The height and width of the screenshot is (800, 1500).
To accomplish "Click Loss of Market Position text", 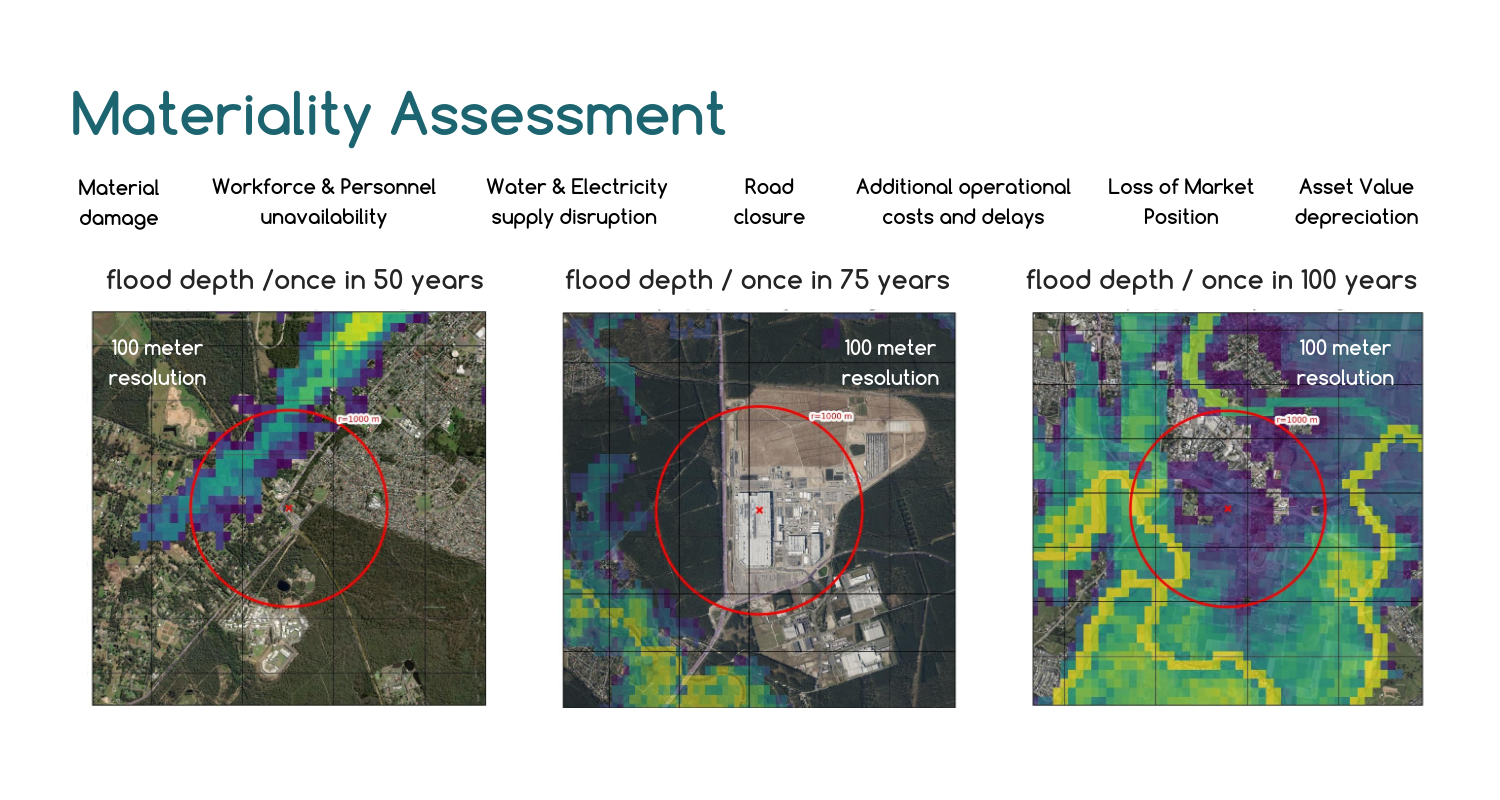I will click(x=1181, y=202).
